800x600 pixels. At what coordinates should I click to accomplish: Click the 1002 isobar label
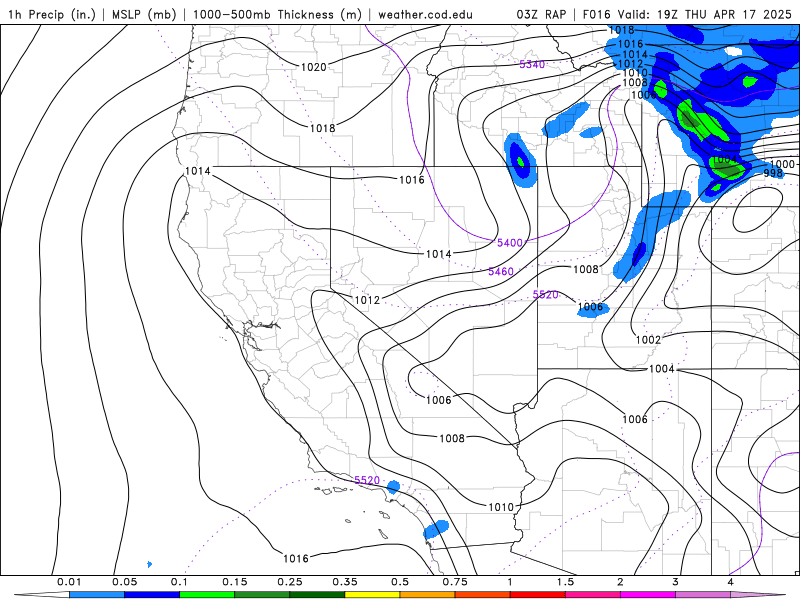[x=648, y=340]
